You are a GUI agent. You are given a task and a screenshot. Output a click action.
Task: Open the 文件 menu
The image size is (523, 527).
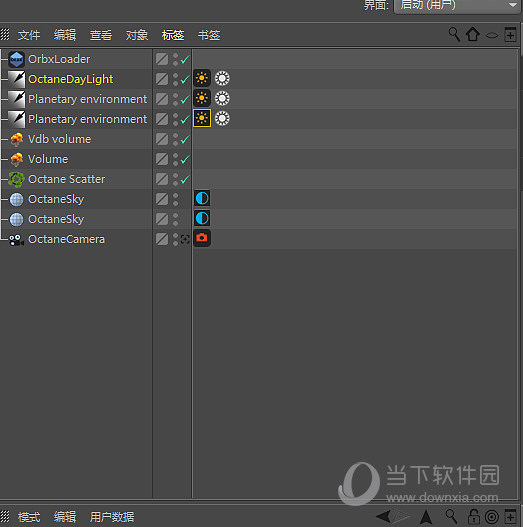(x=29, y=35)
